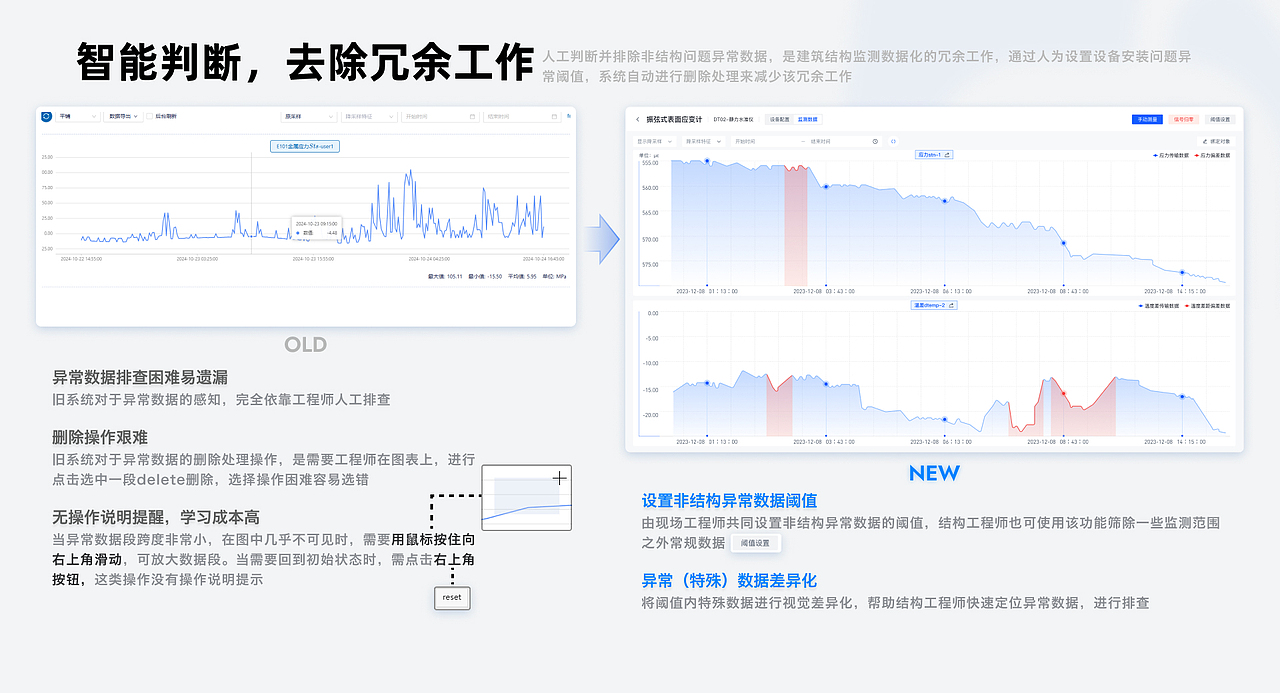1280x693 pixels.
Task: Click the 手动测量 button
Action: point(1147,119)
